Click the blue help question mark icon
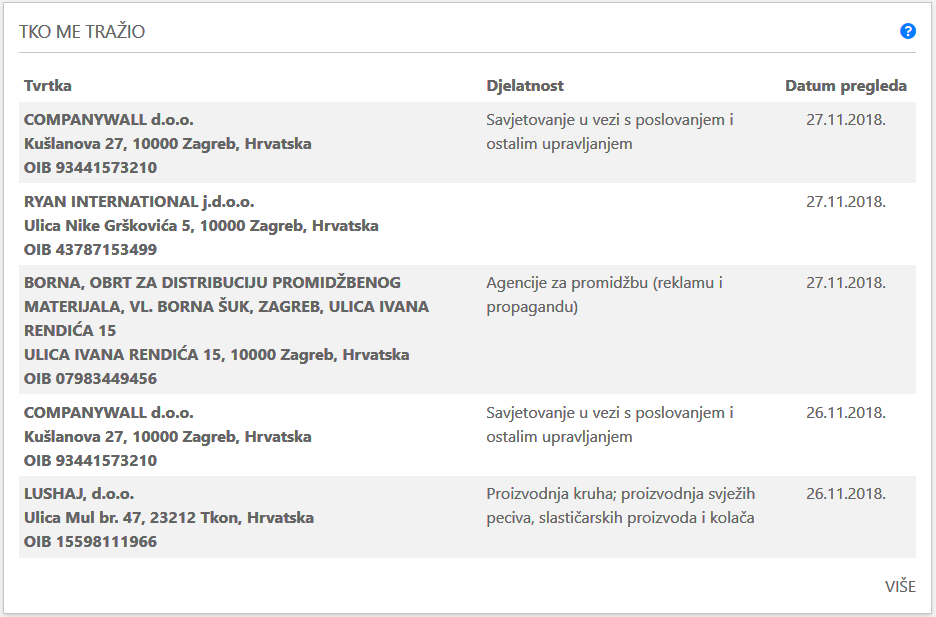936x617 pixels. 907,31
